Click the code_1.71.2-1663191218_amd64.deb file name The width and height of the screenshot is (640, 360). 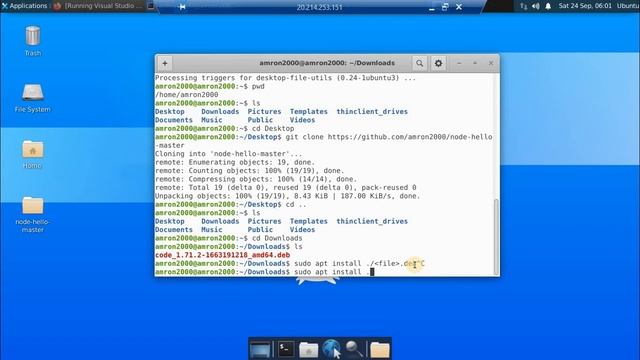[222, 255]
